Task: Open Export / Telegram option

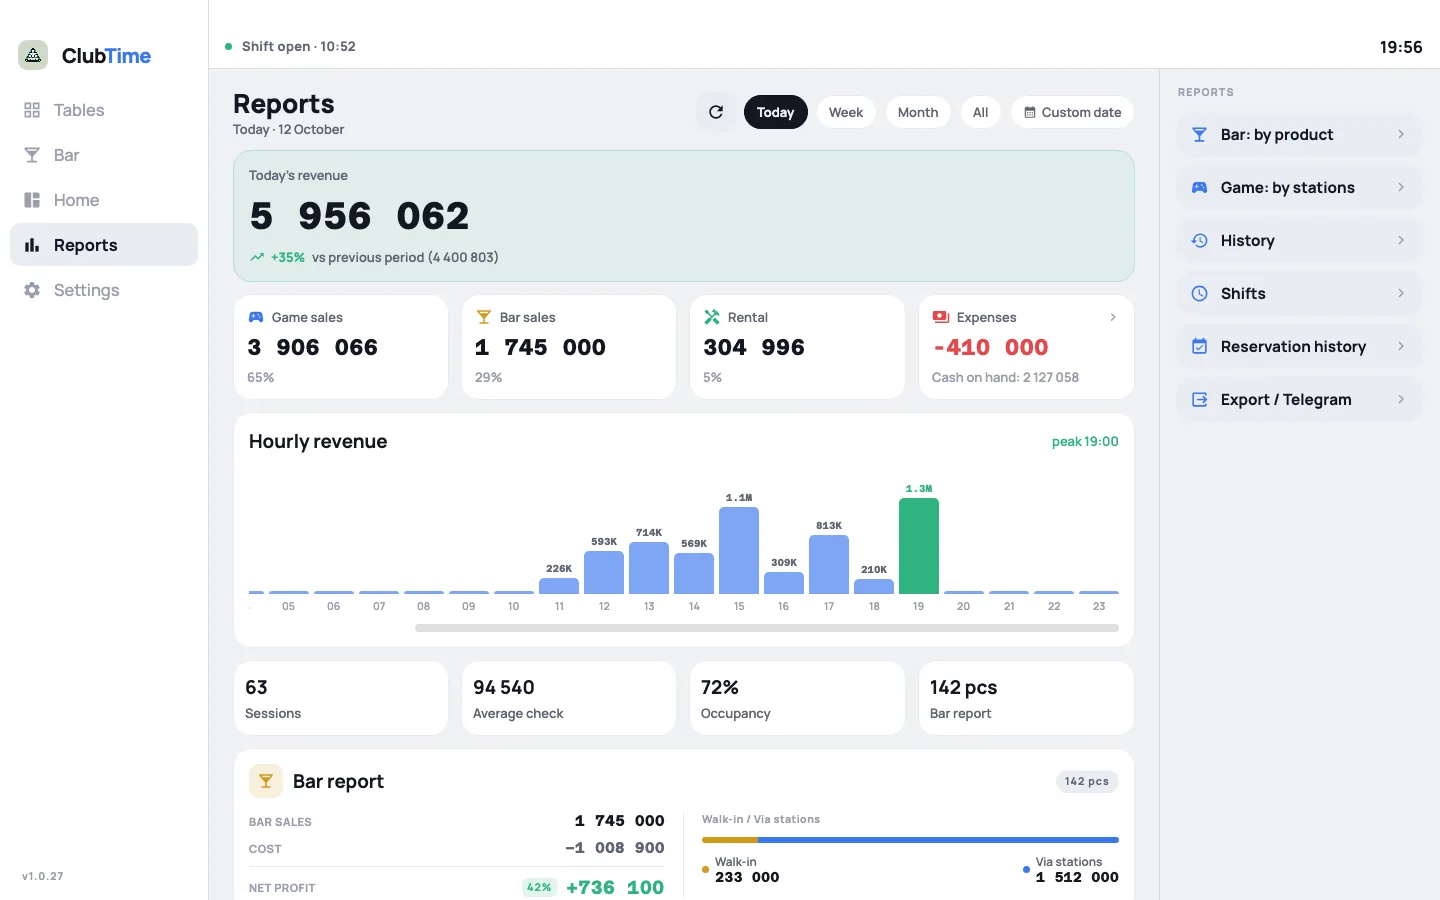Action: (x=1300, y=399)
